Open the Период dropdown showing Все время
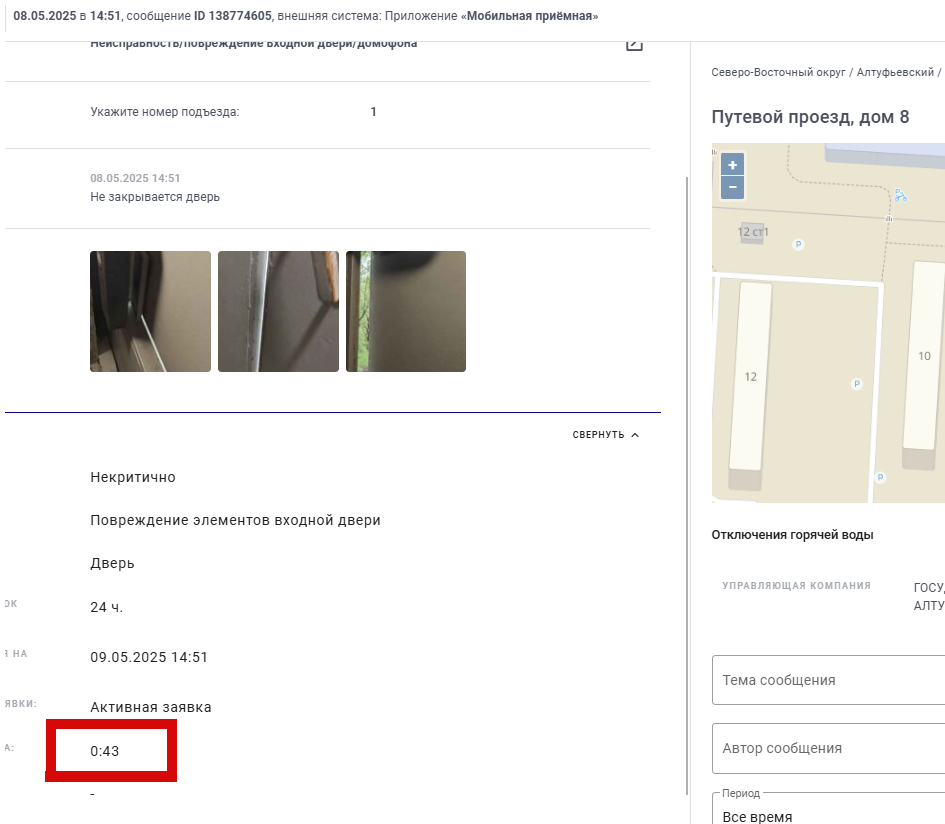 click(x=828, y=810)
